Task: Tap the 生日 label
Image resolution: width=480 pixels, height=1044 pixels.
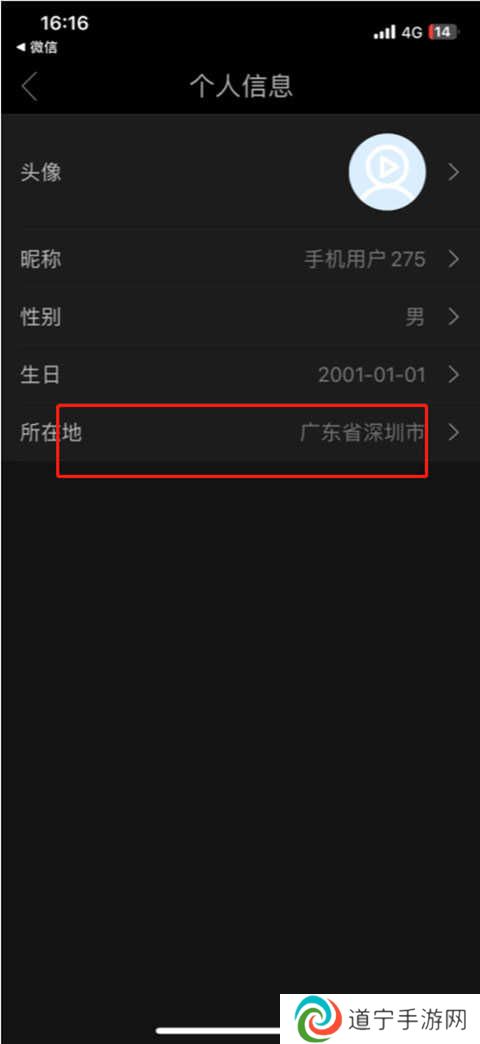Action: click(41, 375)
